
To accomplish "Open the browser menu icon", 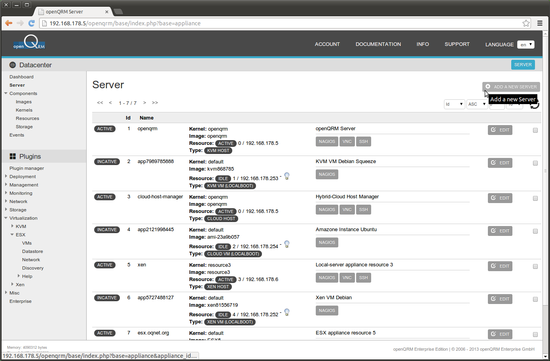I will coord(540,23).
